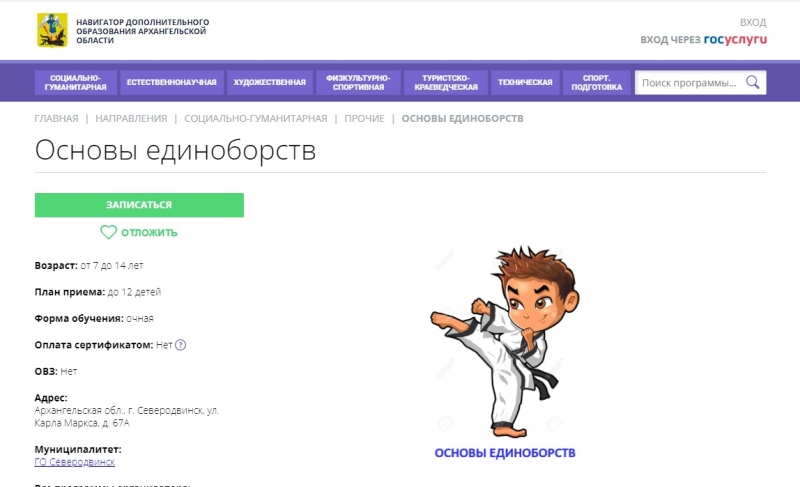Switch to the Техническая category tab
The width and height of the screenshot is (800, 487).
[x=525, y=82]
